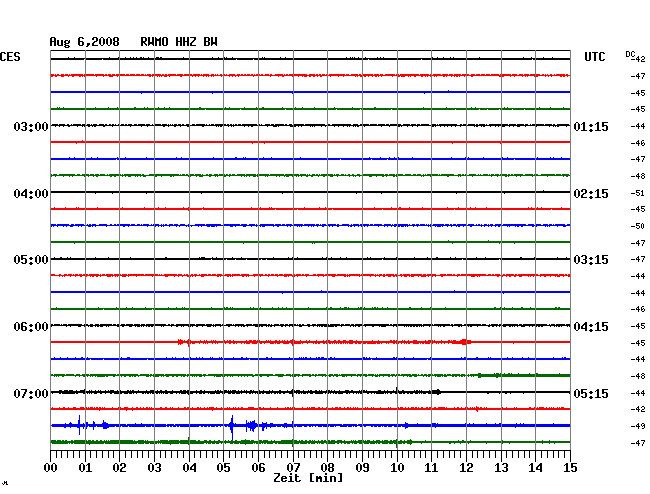Click the "Zeit [min]" axis title

tap(308, 478)
